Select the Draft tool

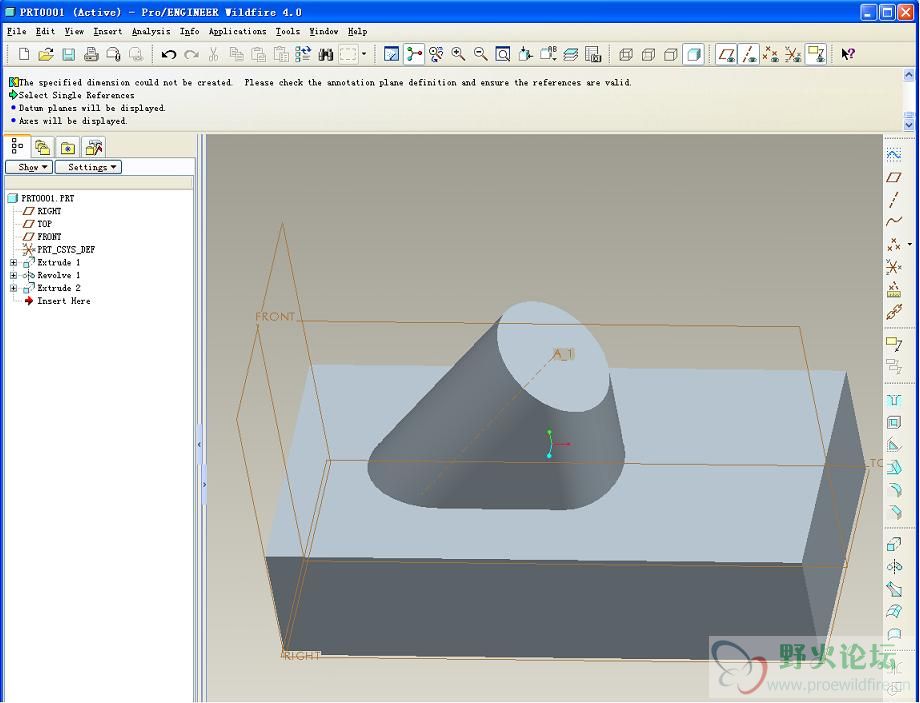(894, 467)
